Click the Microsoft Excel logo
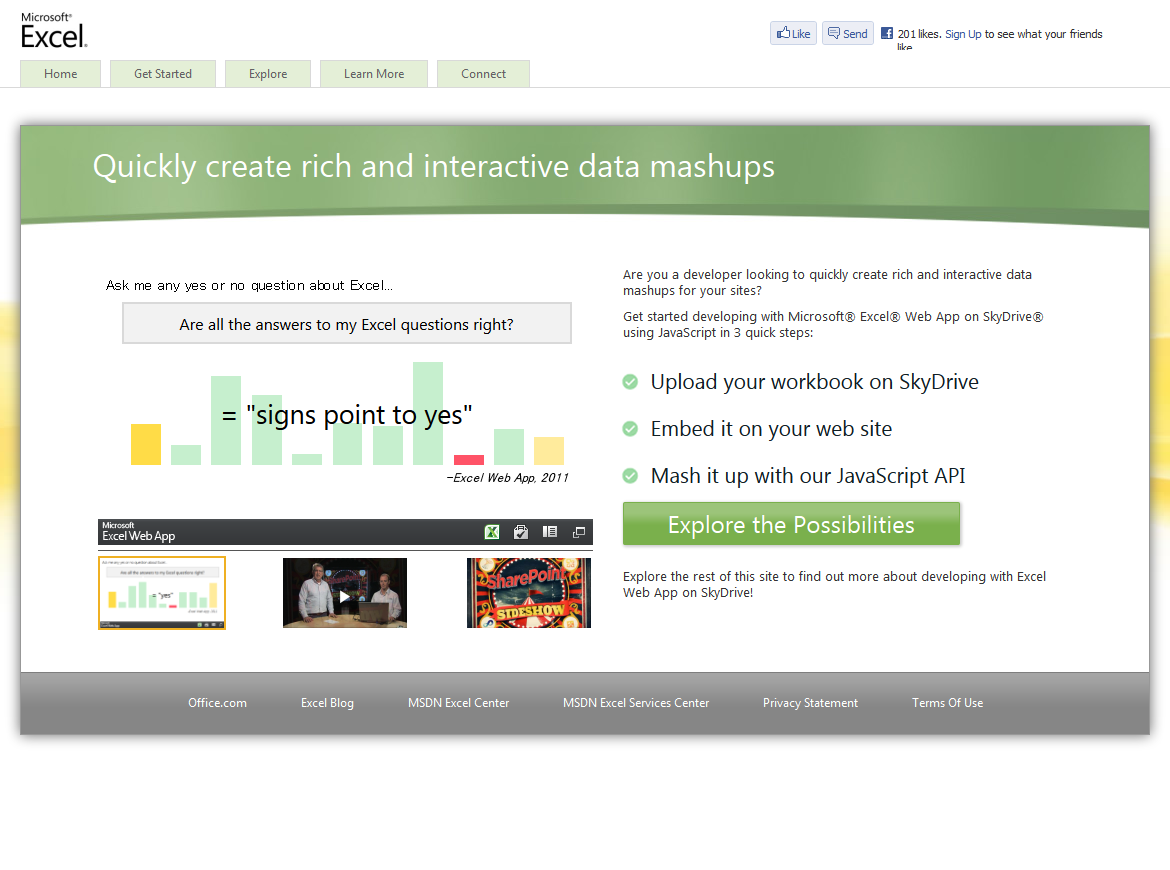The image size is (1170, 870). 54,31
